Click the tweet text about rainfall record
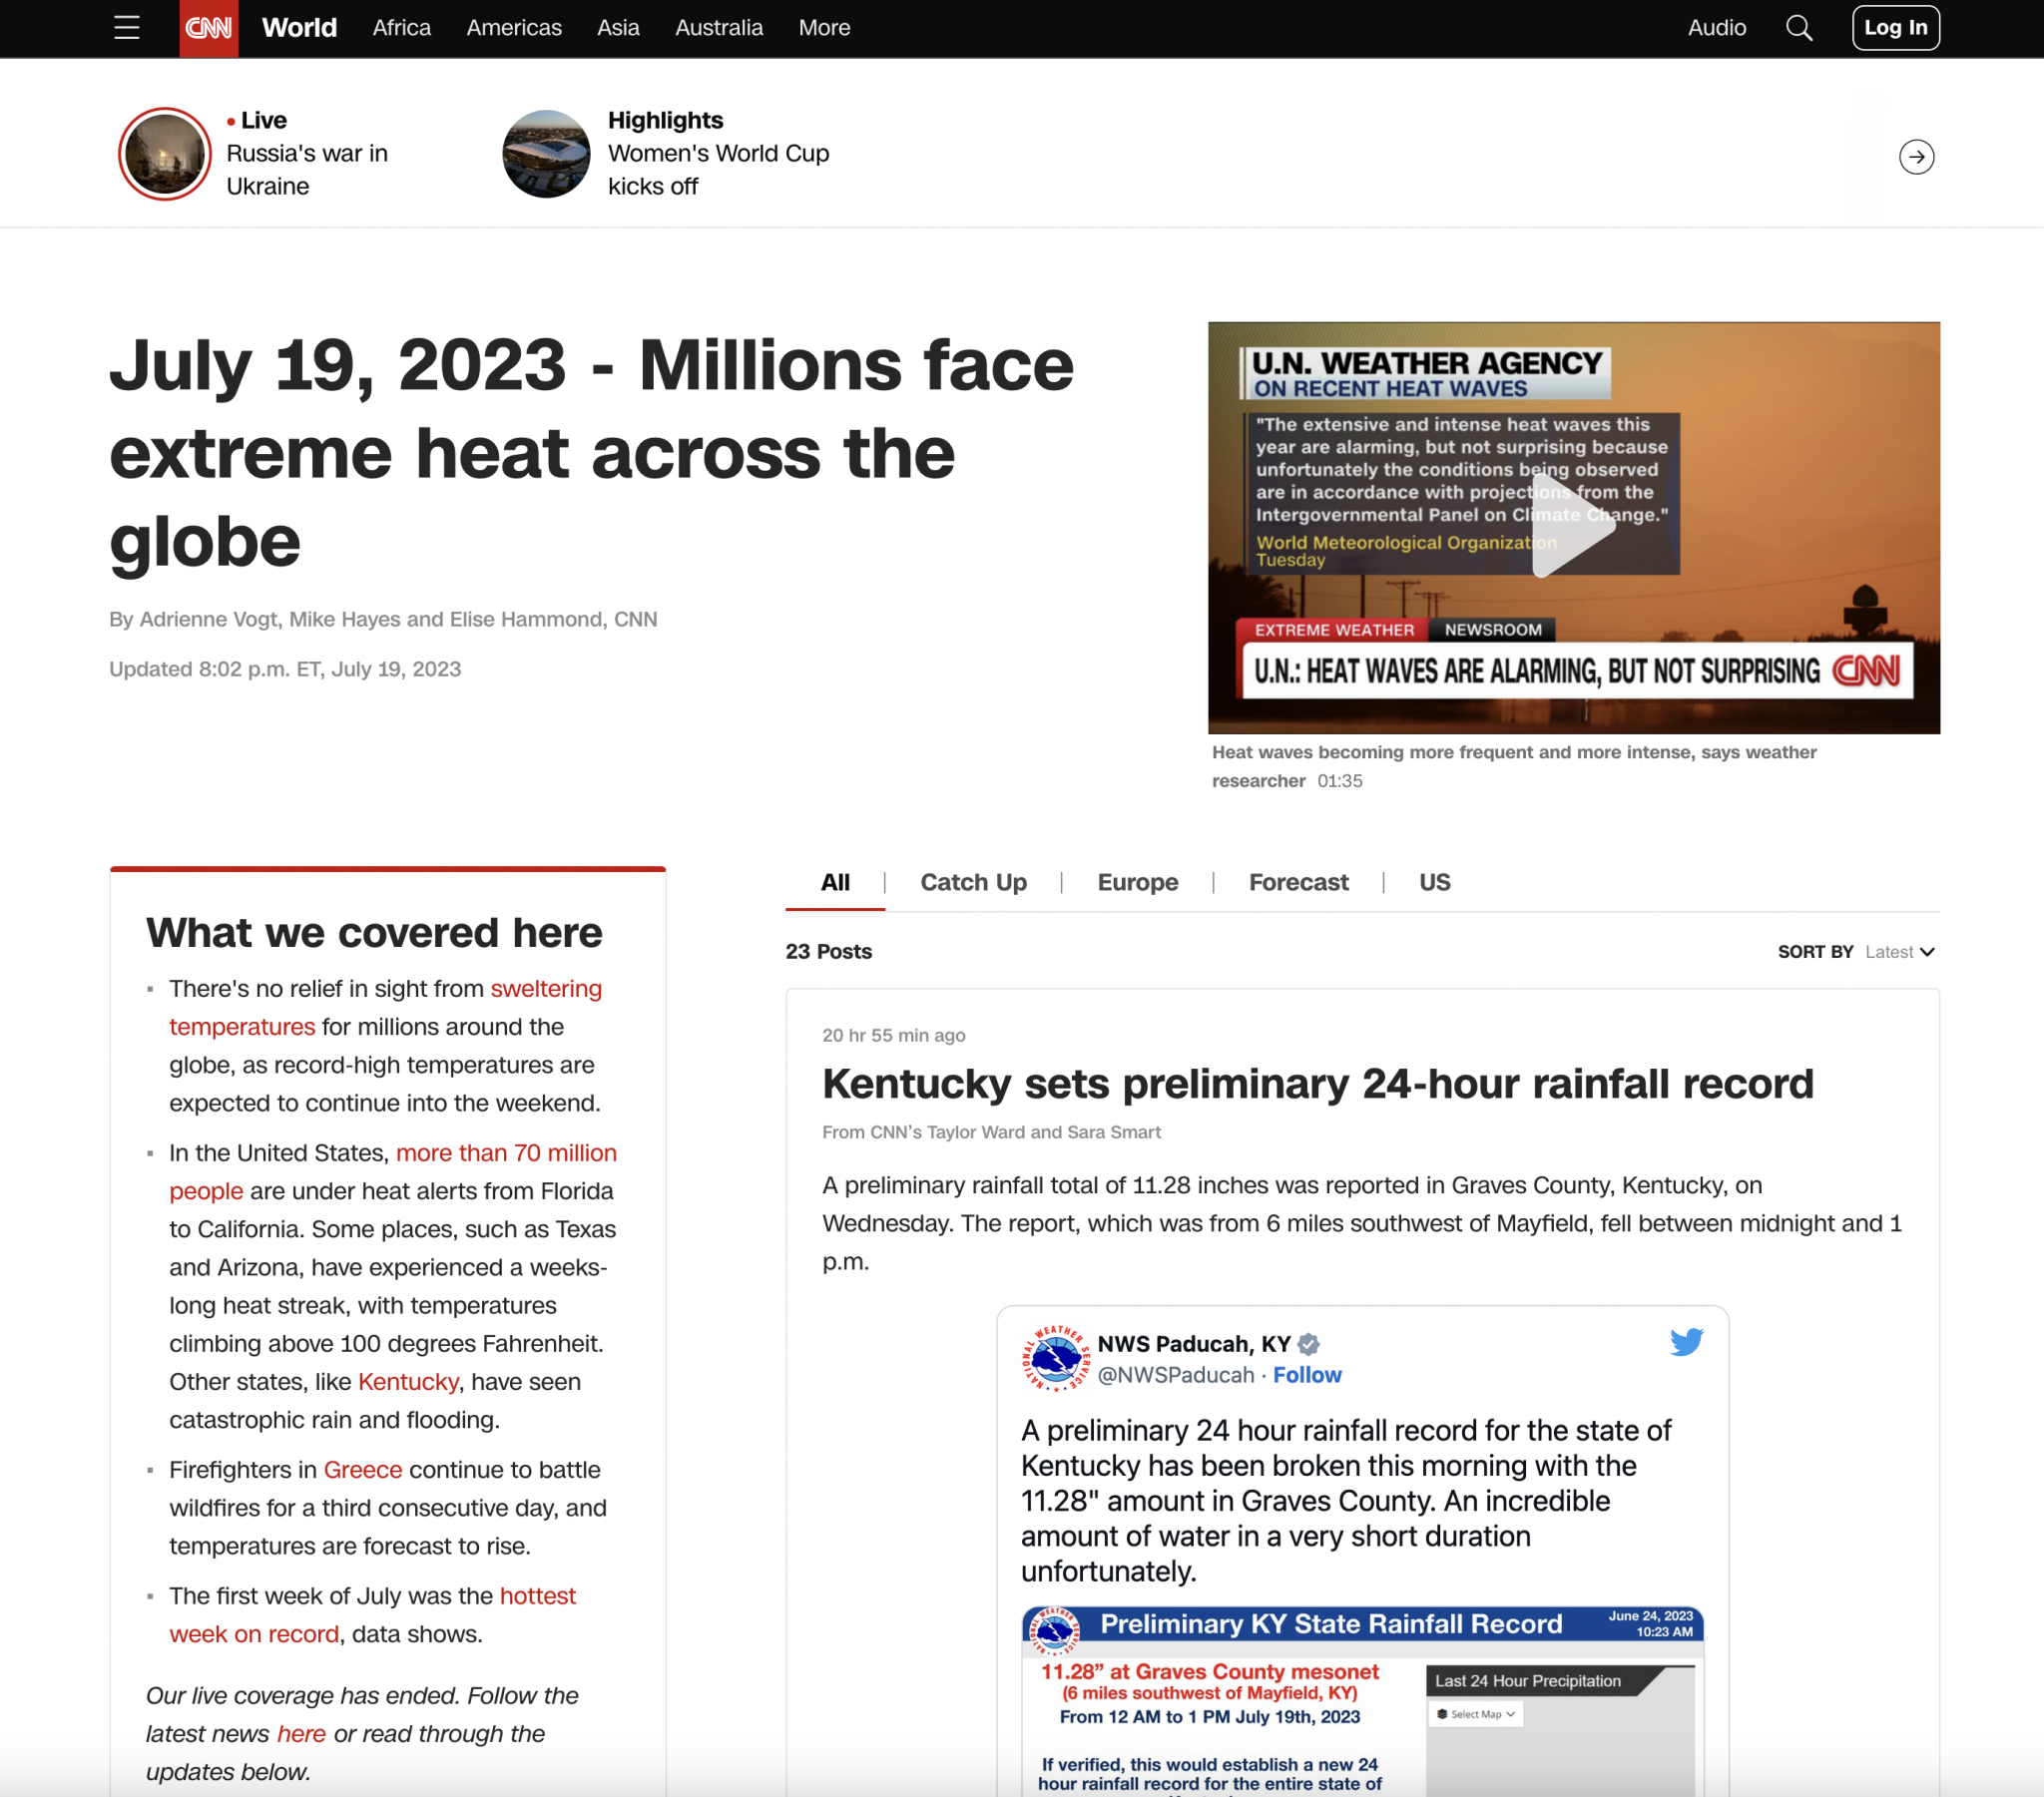Screen dimensions: 2044x1797 point(1345,1500)
